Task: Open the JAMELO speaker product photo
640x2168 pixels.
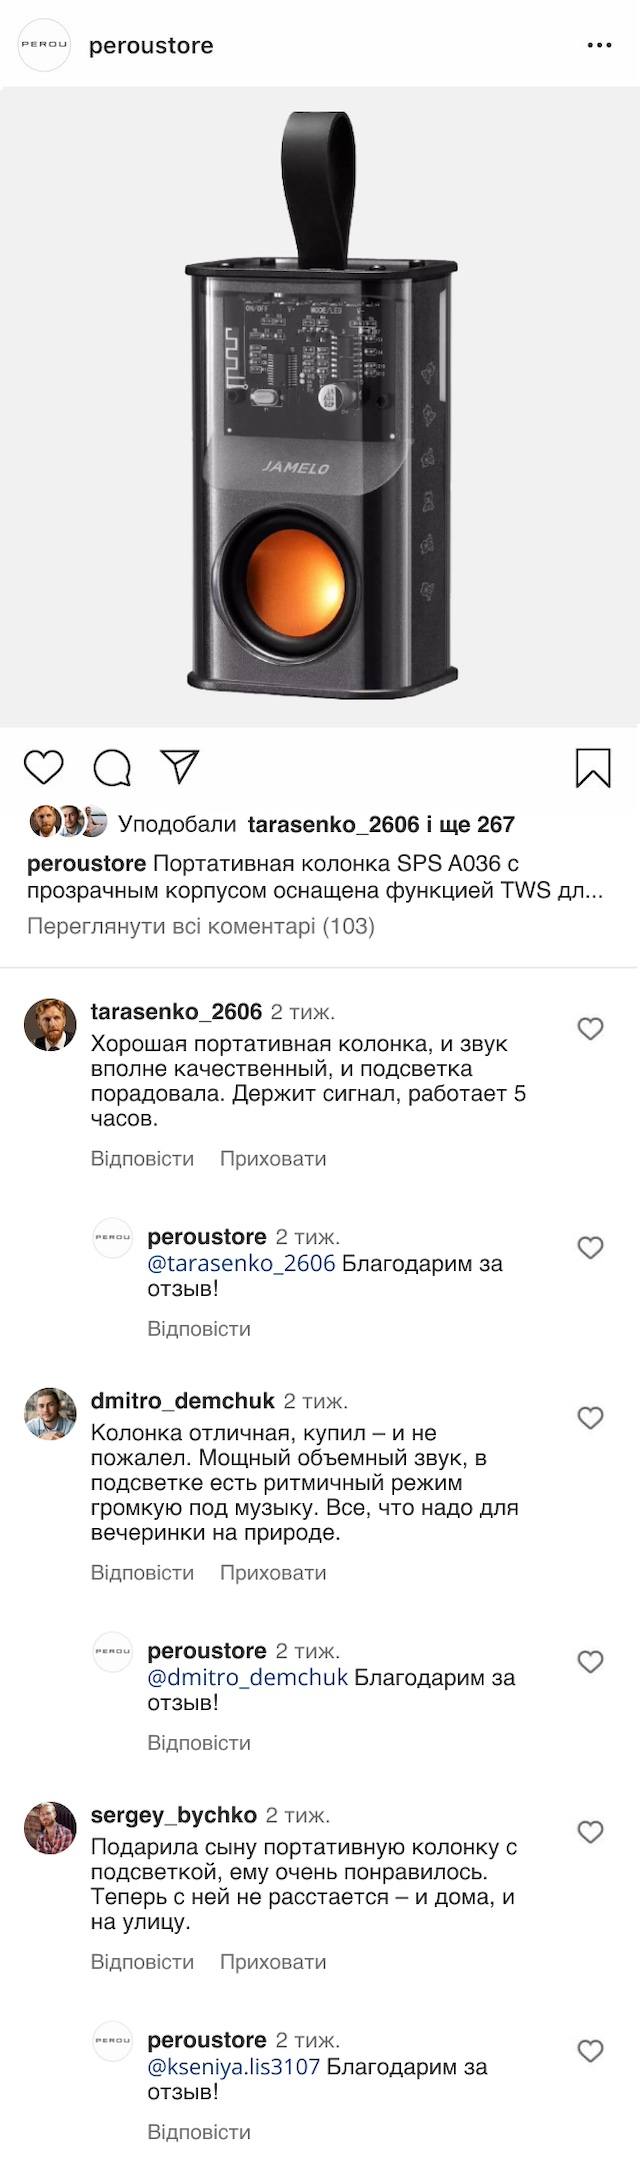Action: (320, 406)
